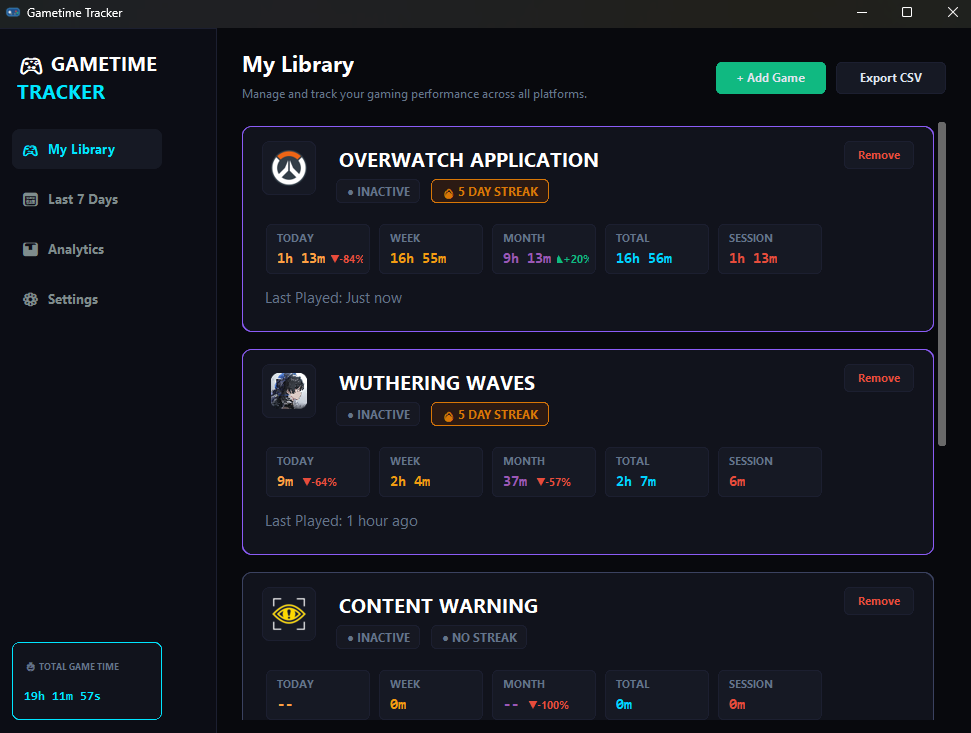This screenshot has width=971, height=733.
Task: Click the 'Manage and track' subtitle text
Action: (x=414, y=94)
